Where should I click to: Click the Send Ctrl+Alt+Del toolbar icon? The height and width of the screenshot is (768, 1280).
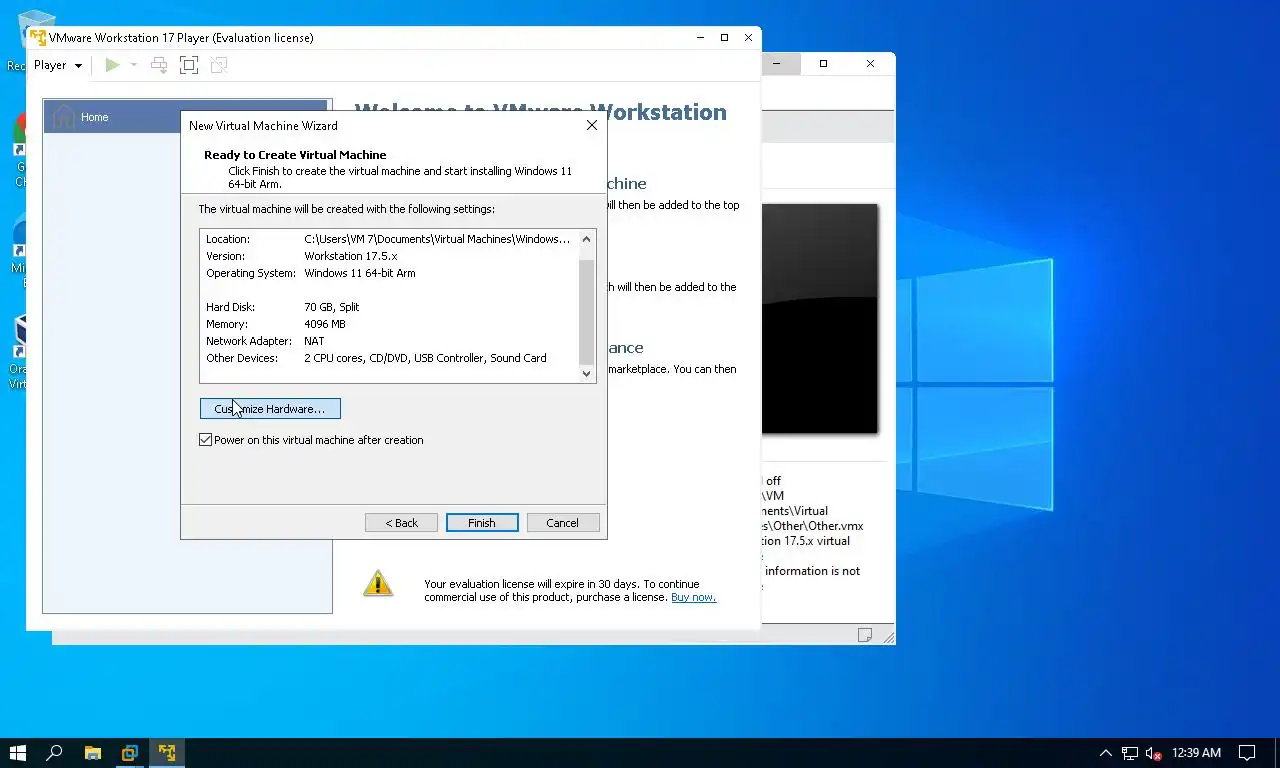158,65
